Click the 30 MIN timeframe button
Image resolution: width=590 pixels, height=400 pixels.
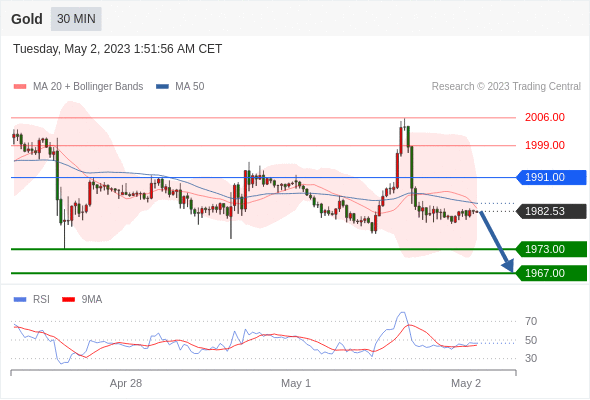[x=76, y=19]
